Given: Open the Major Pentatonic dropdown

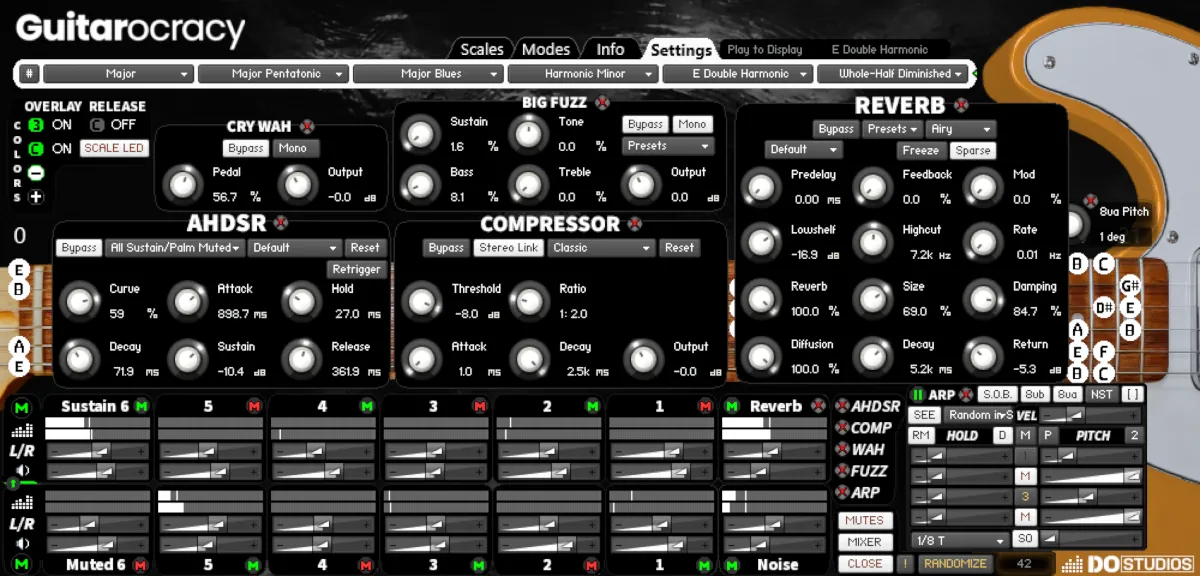Looking at the screenshot, I should click(273, 74).
